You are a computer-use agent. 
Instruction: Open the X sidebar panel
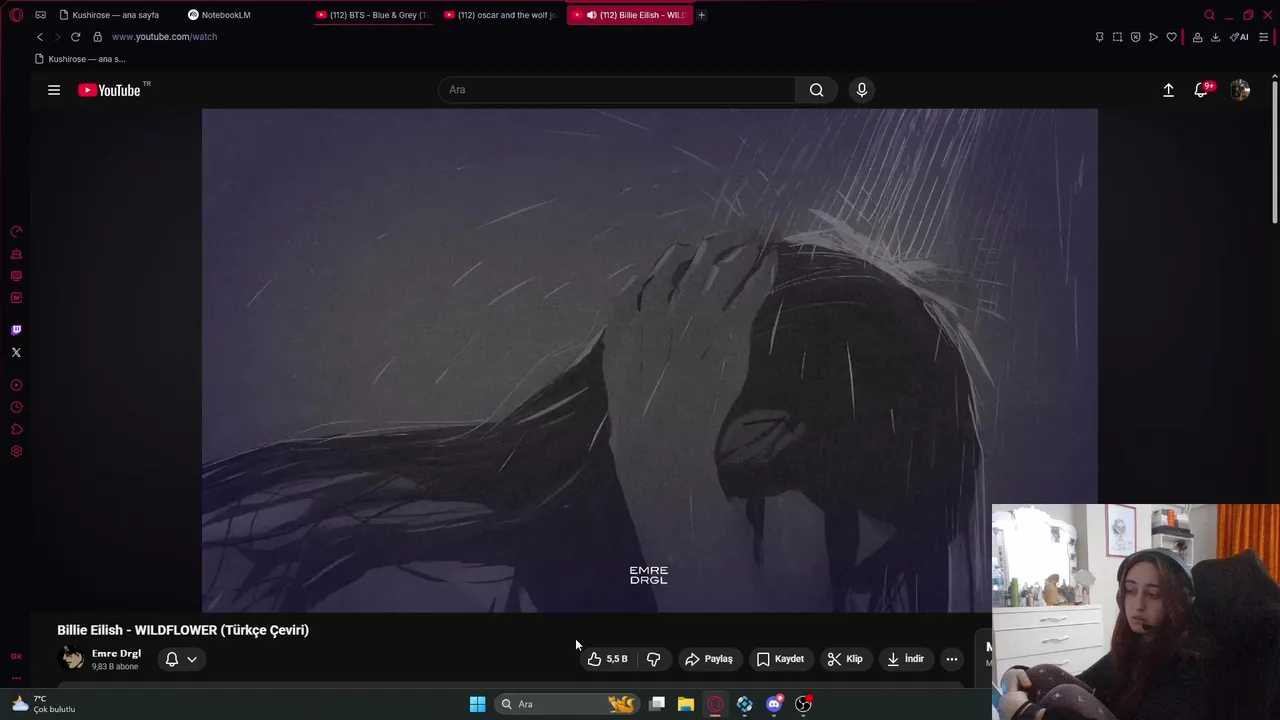pyautogui.click(x=16, y=352)
